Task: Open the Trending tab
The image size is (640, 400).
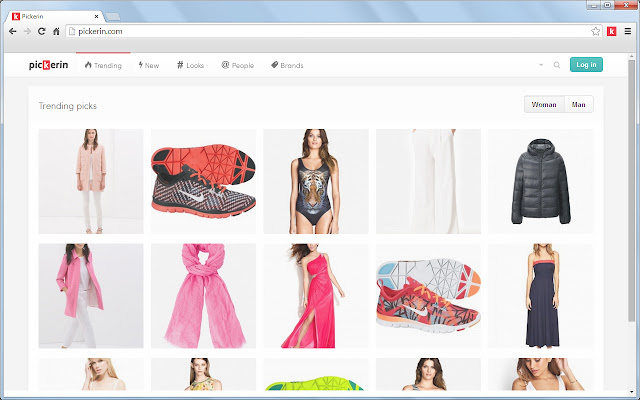Action: [x=103, y=65]
